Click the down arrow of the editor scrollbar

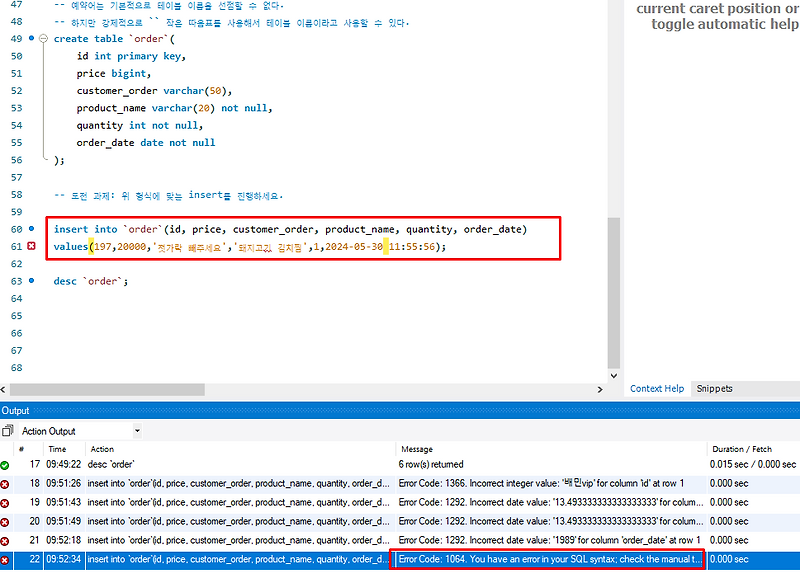[613, 376]
